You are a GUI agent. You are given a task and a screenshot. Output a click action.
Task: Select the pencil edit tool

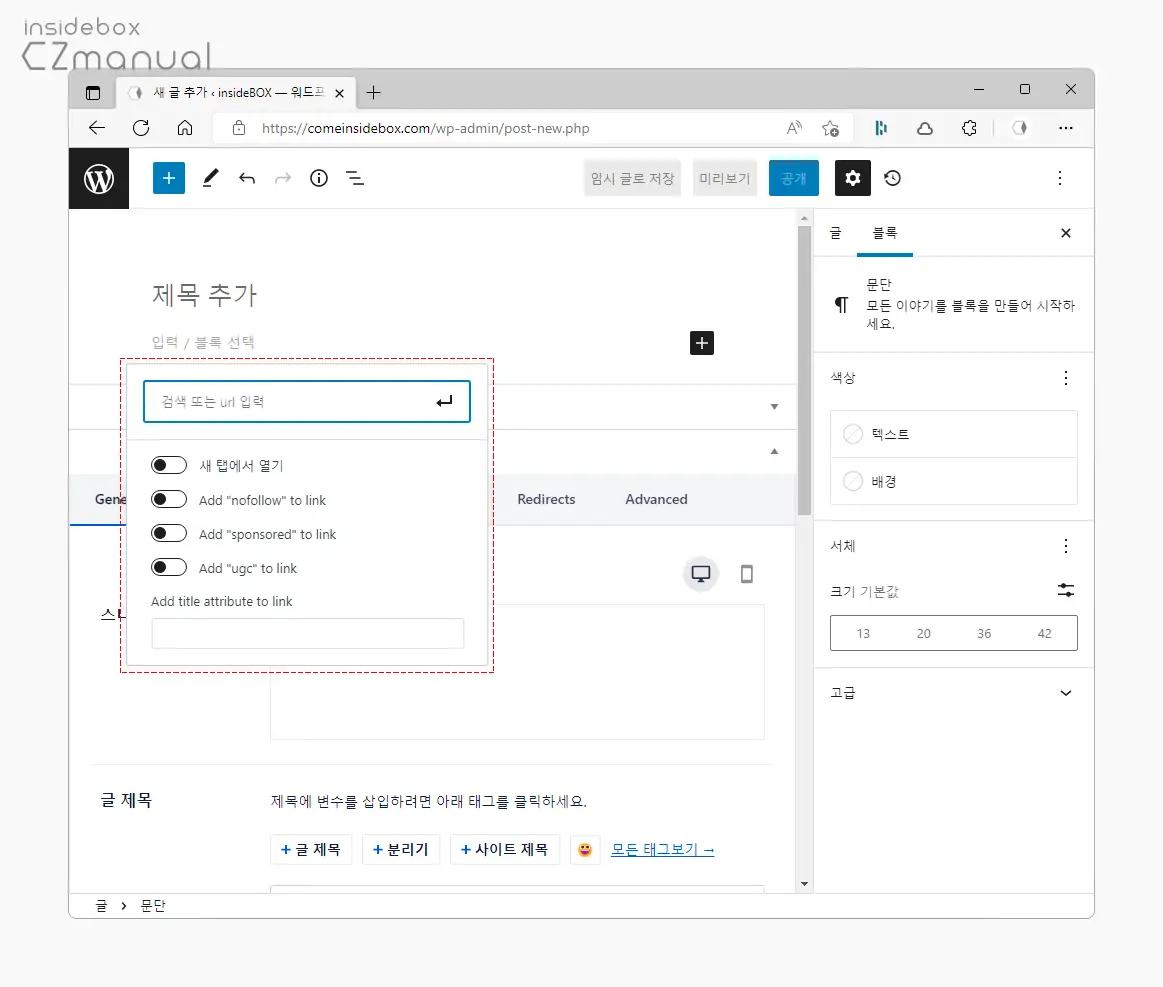(211, 178)
